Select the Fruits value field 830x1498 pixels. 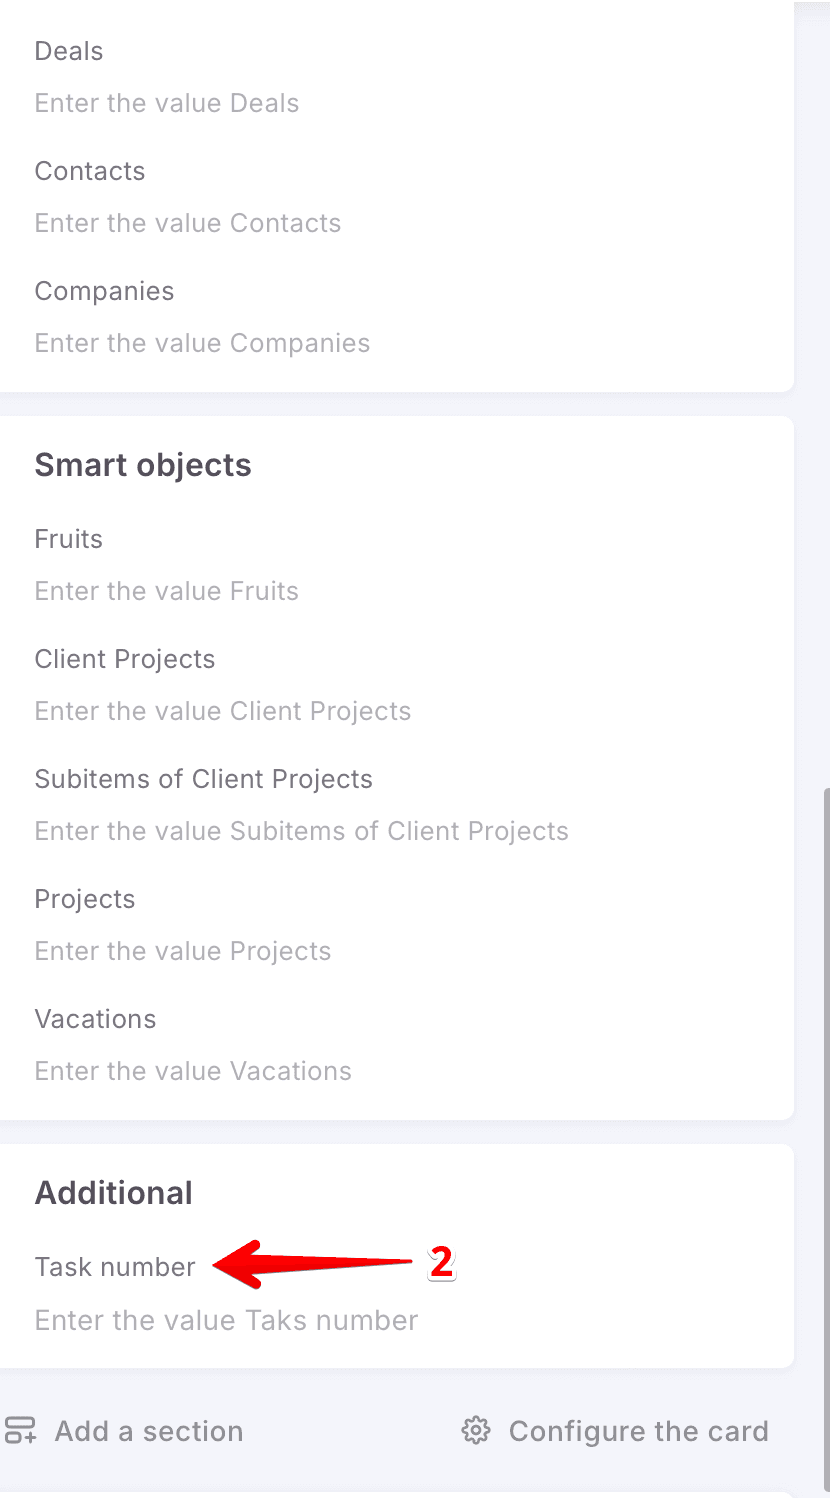pos(167,591)
